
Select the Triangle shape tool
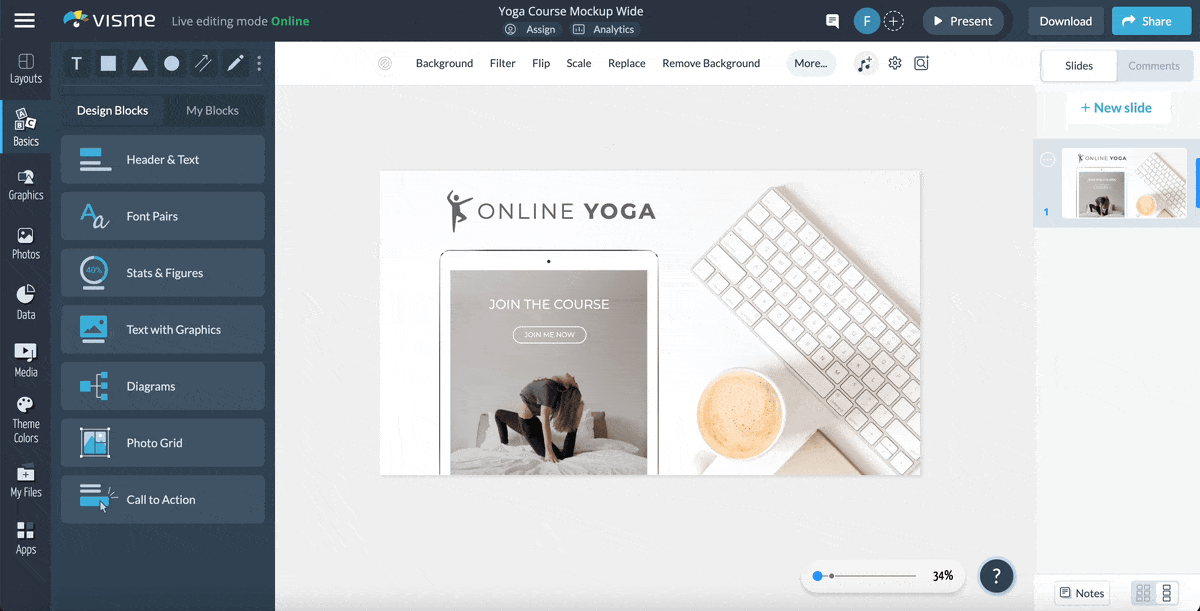coord(139,63)
